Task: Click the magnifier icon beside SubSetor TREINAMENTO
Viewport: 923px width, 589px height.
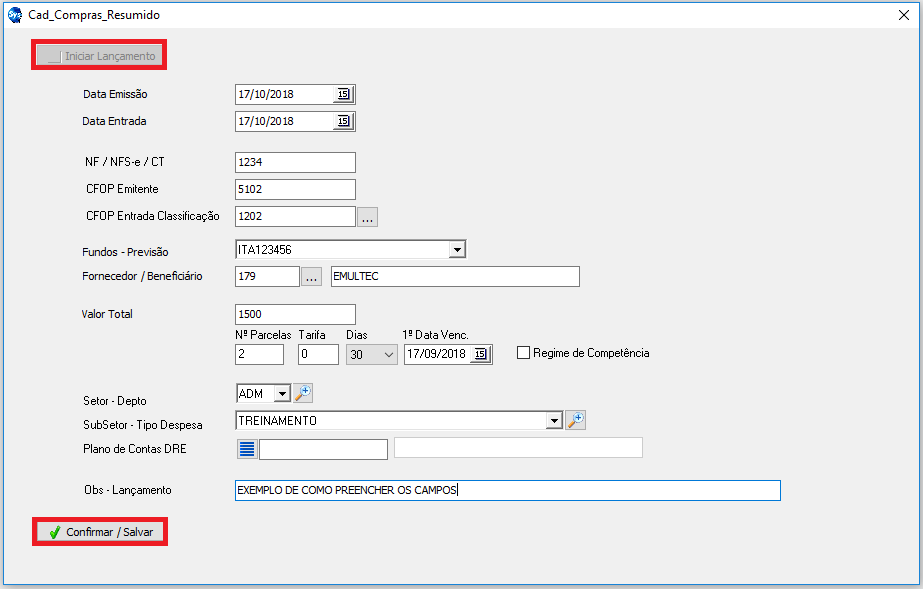Action: coord(575,421)
